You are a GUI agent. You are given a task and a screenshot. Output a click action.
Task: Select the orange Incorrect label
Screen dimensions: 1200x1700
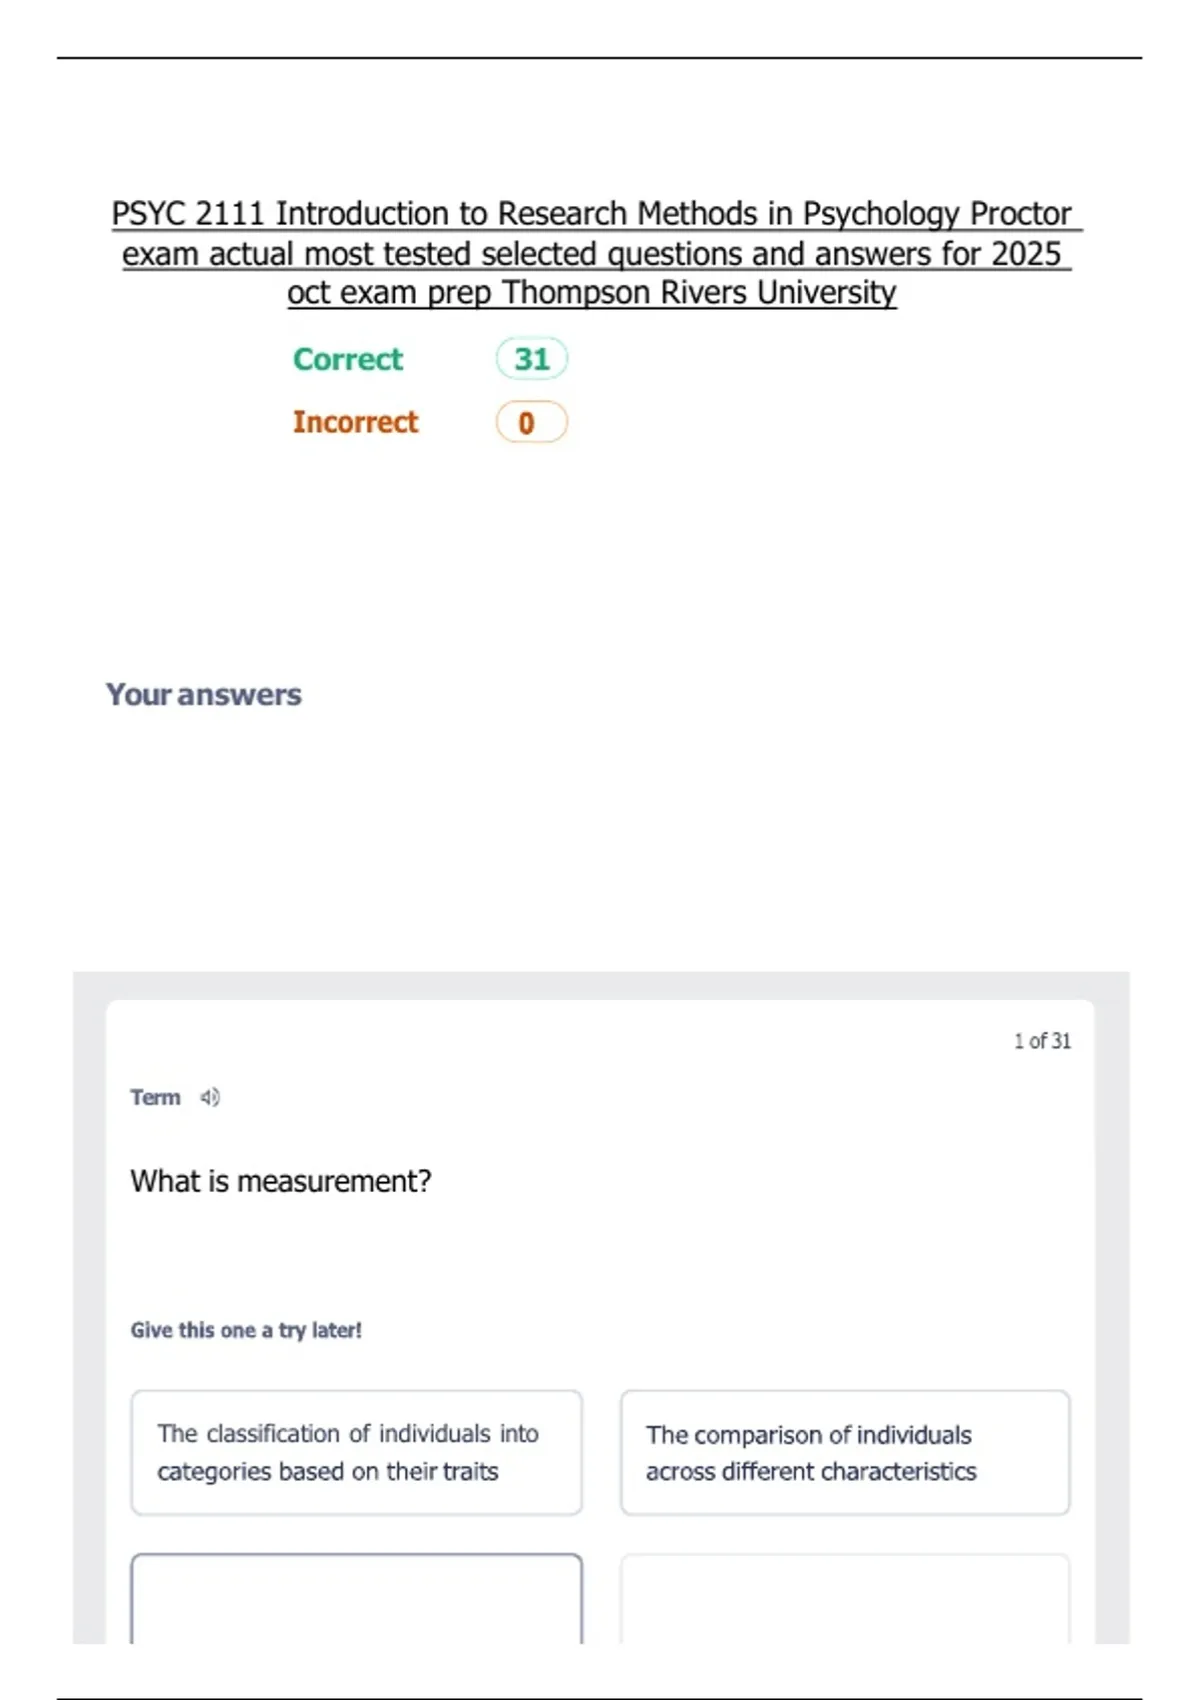pos(355,422)
